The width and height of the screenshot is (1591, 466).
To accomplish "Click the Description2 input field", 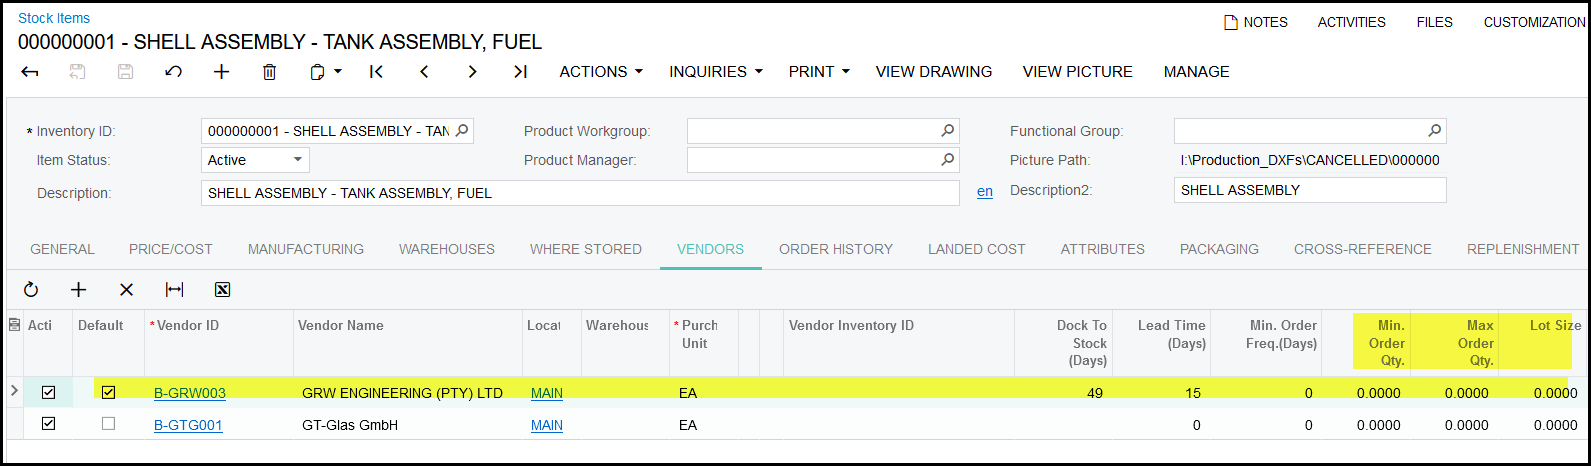I will [1309, 190].
